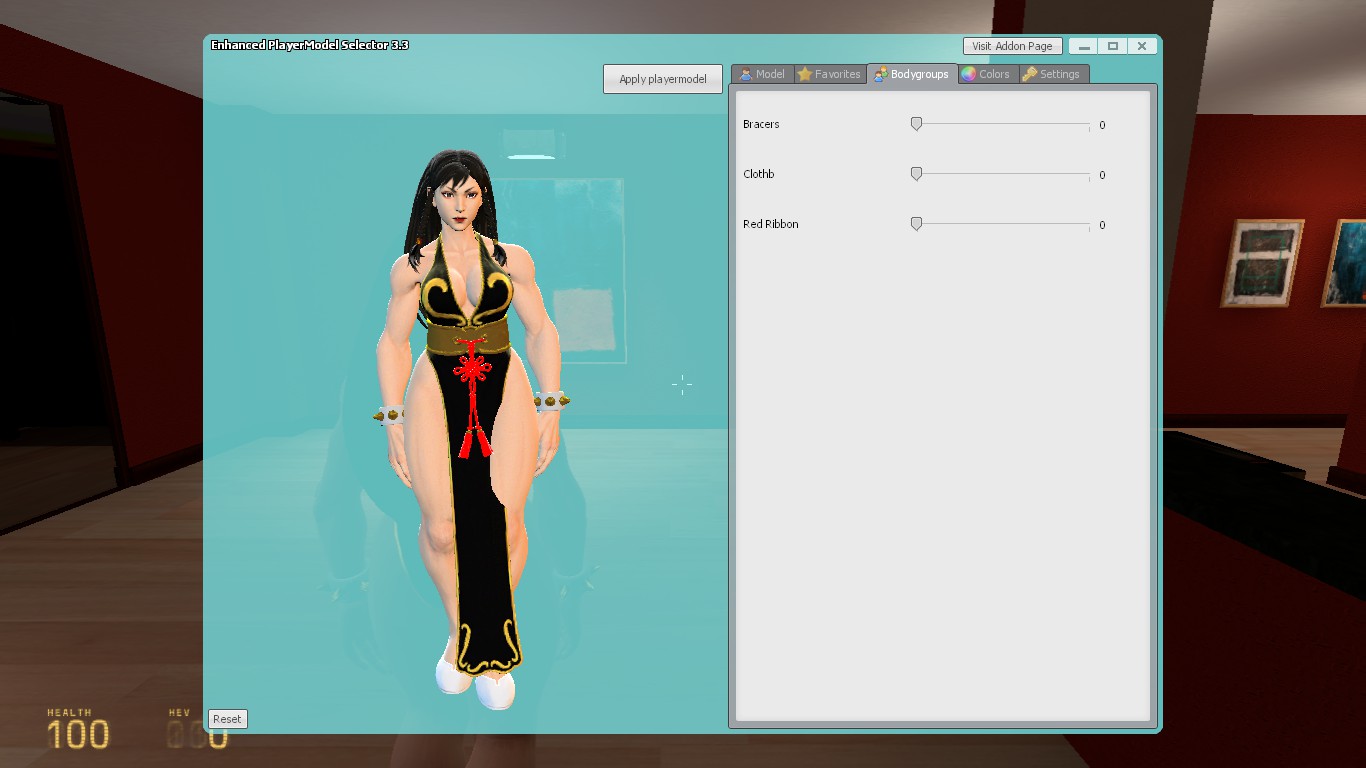The height and width of the screenshot is (768, 1366).
Task: Click the Bracers slider handle
Action: [x=916, y=124]
